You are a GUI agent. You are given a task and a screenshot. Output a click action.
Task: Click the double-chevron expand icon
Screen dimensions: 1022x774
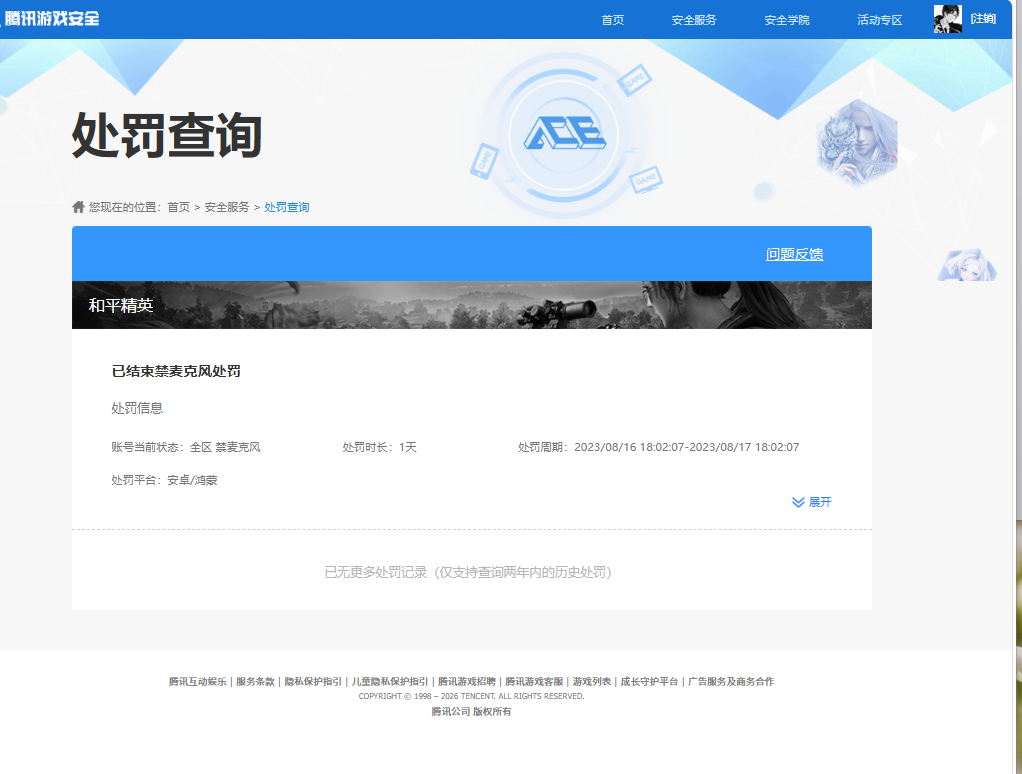(798, 502)
